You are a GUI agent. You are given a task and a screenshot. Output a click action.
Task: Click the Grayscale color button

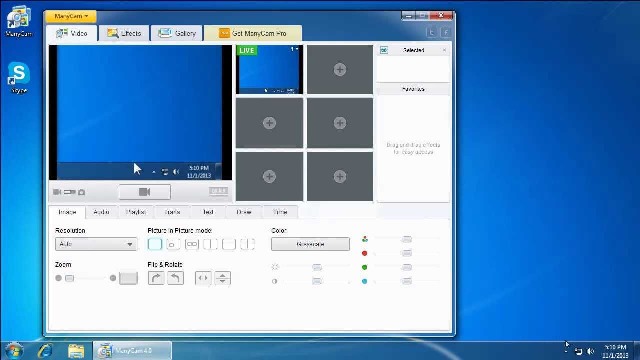(310, 244)
